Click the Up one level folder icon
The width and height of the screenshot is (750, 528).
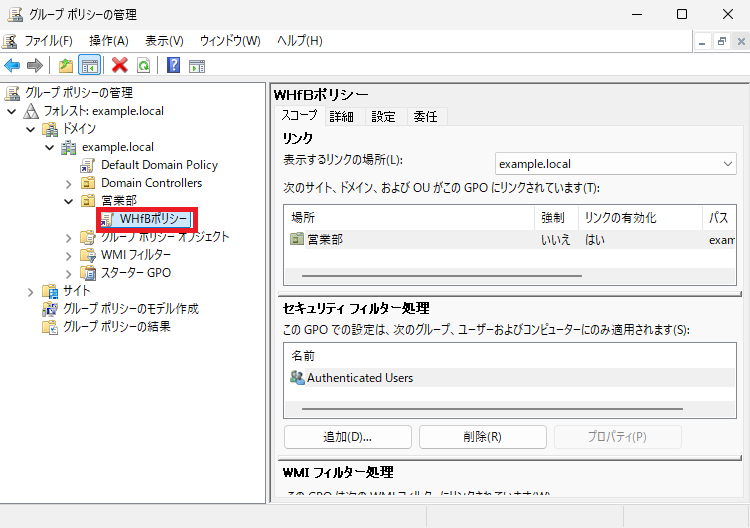coord(66,65)
